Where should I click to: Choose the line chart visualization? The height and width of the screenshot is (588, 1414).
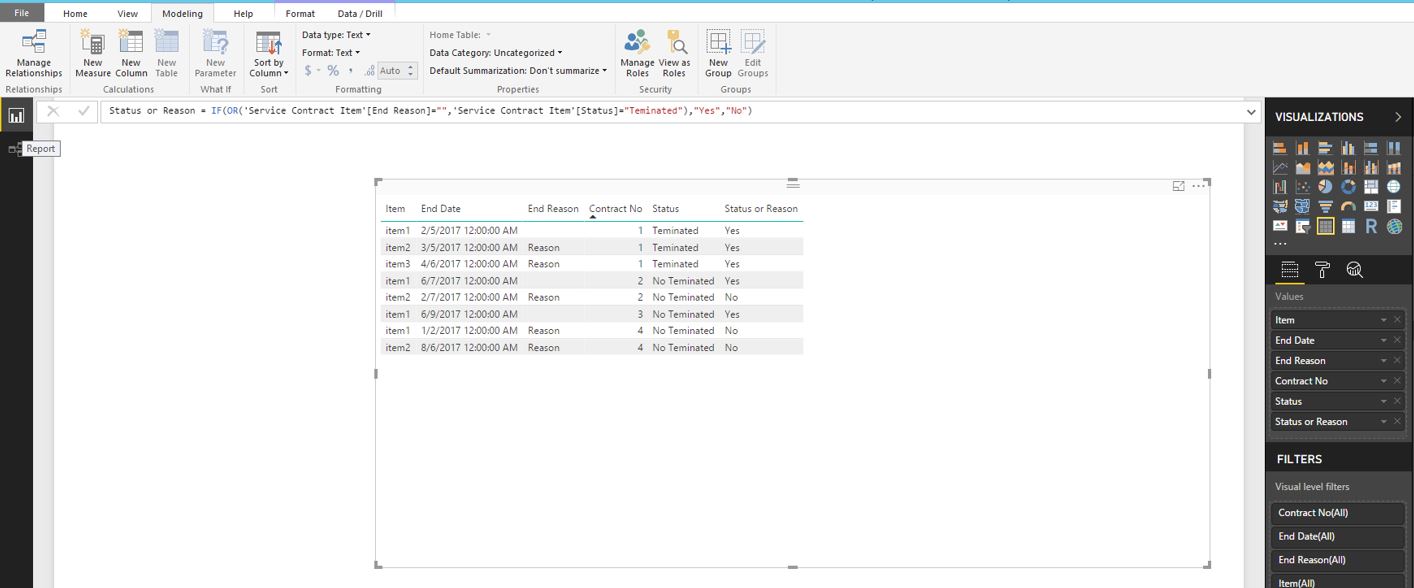tap(1280, 168)
